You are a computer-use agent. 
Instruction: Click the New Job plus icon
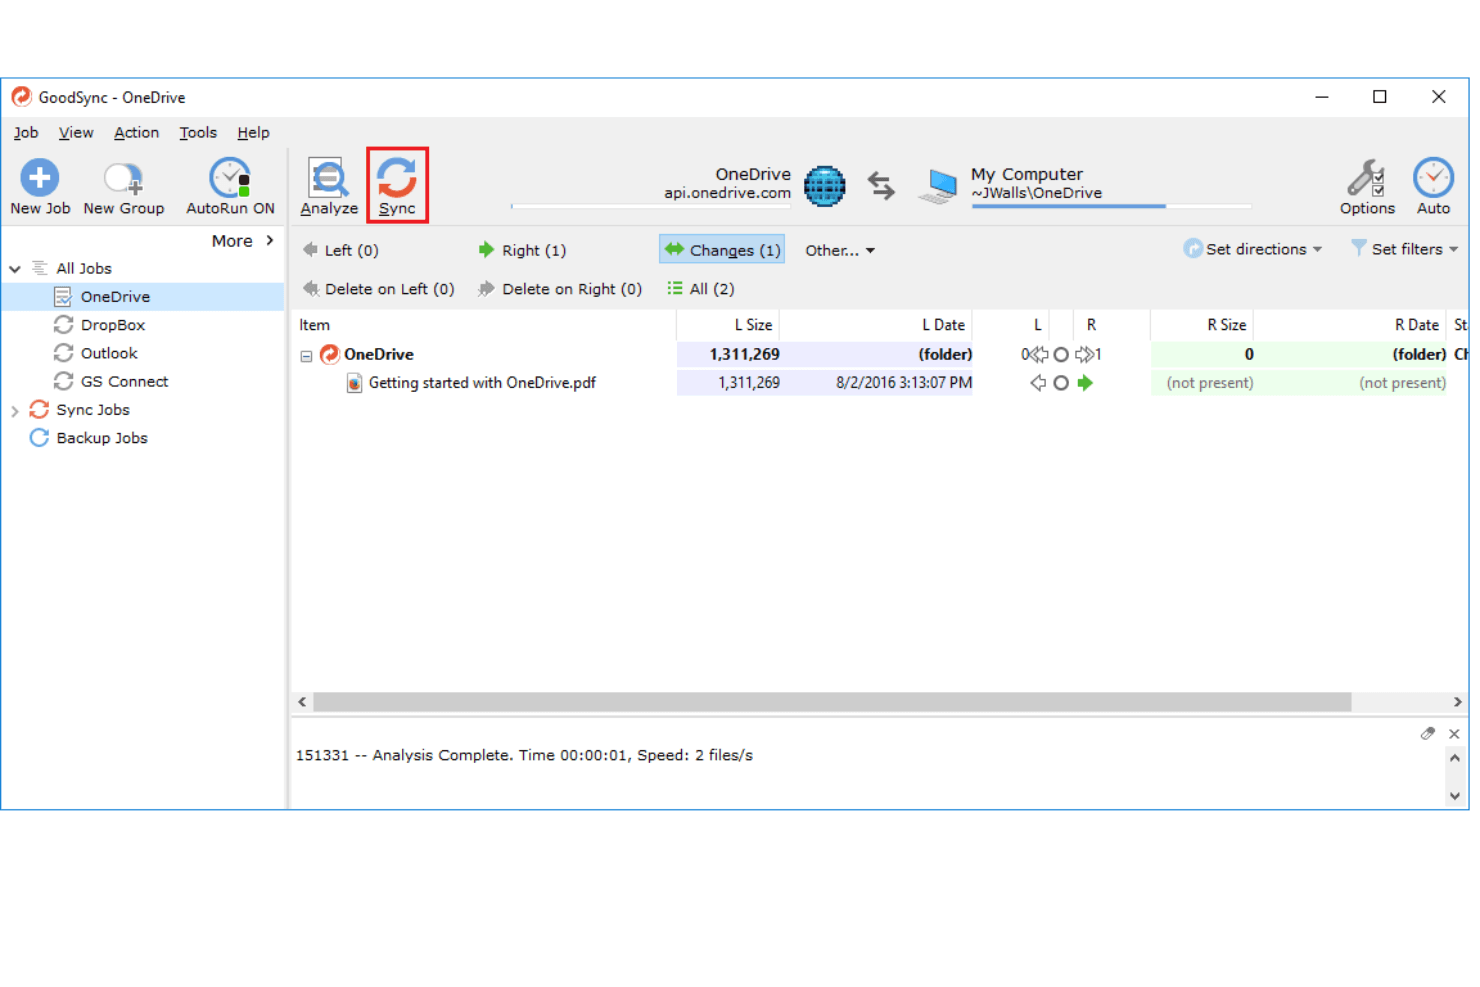coord(40,178)
